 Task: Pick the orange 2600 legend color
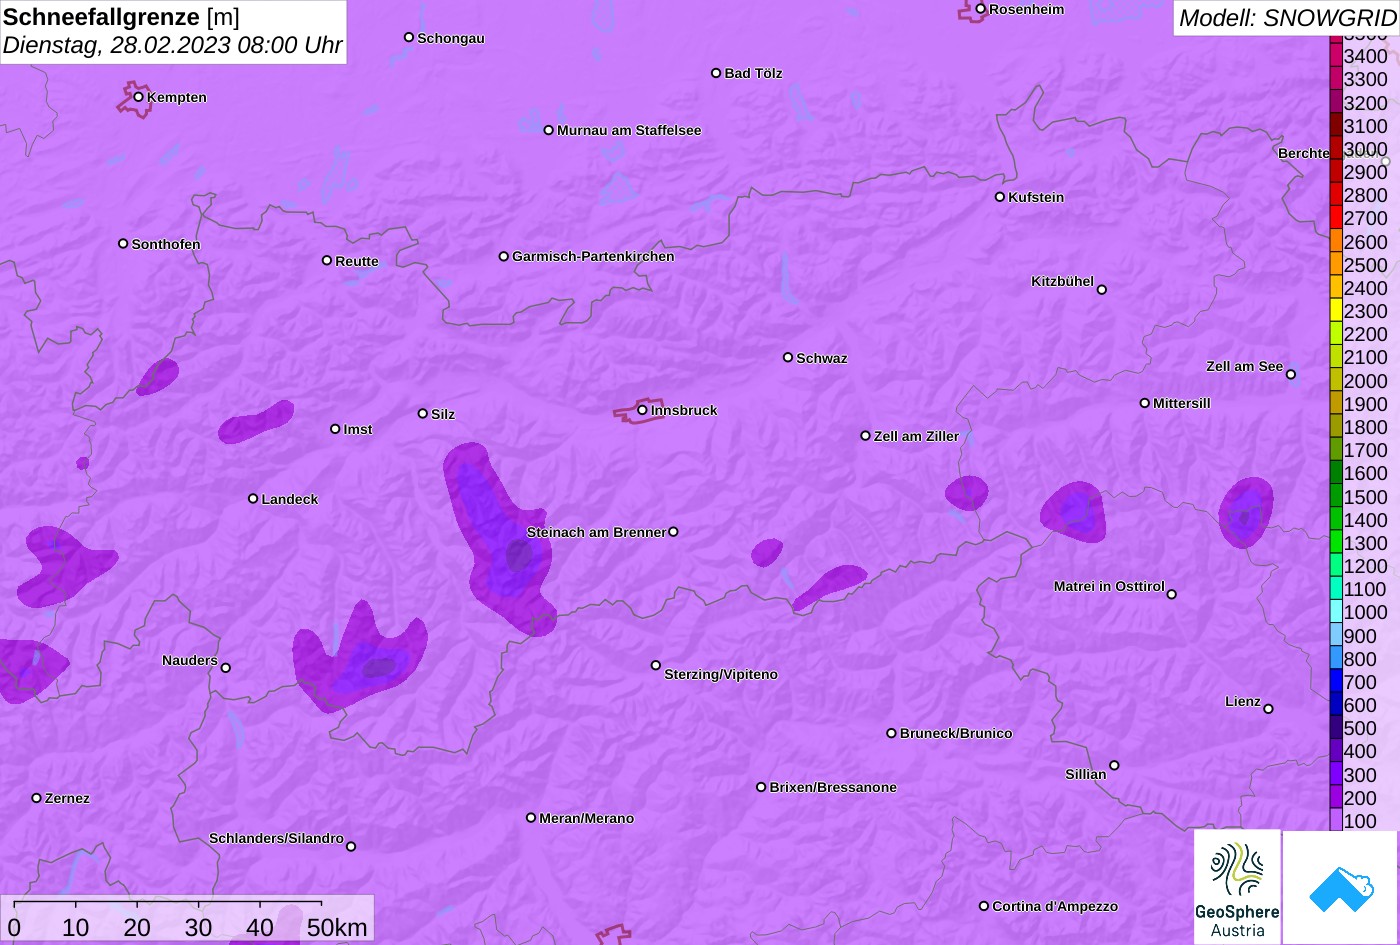(x=1336, y=241)
